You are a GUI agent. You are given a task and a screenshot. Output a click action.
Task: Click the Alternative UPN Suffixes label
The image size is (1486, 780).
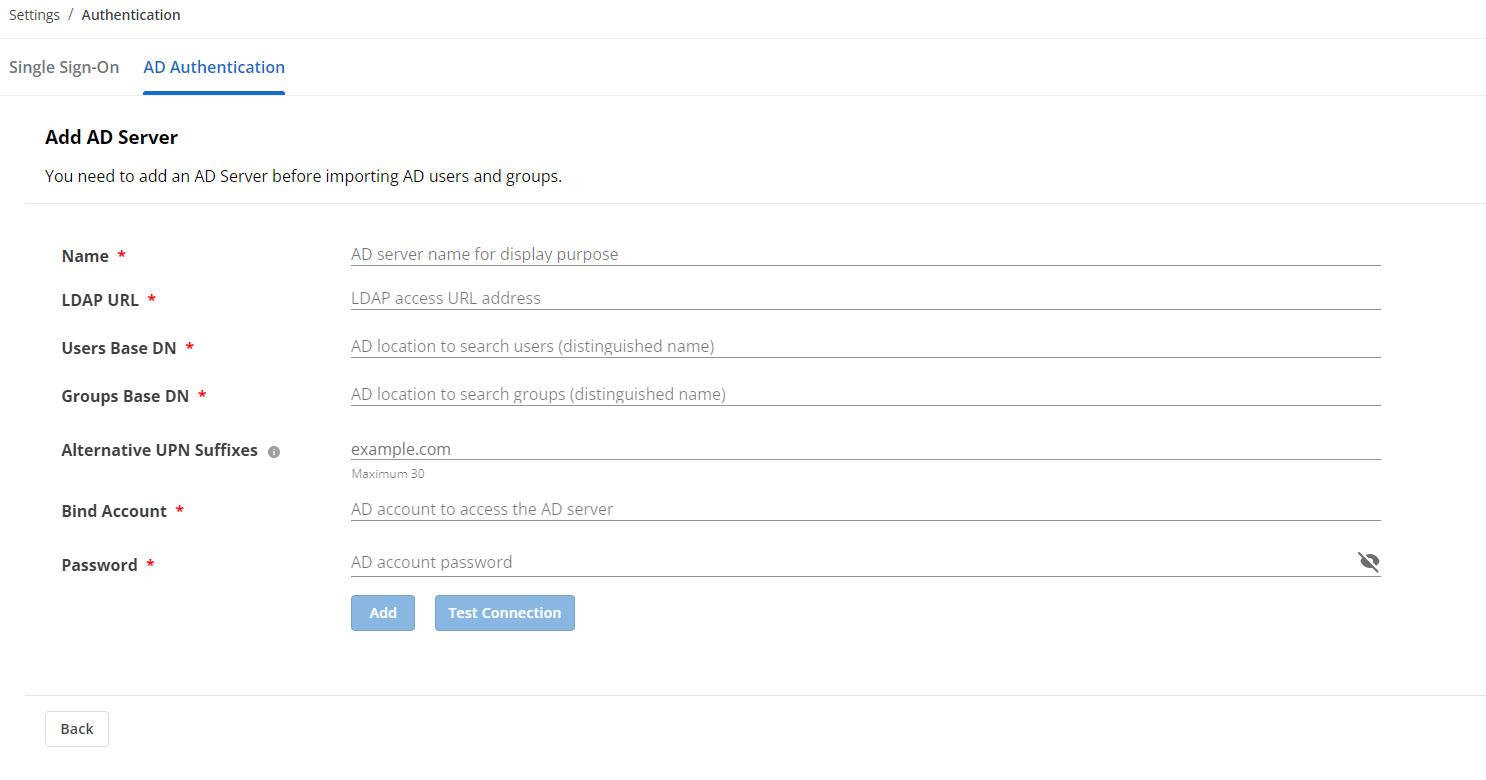[x=160, y=450]
